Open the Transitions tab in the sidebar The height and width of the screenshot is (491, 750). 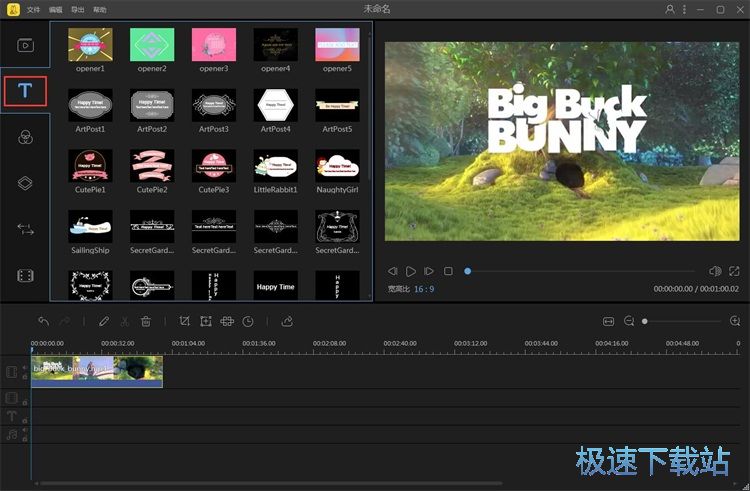point(25,229)
